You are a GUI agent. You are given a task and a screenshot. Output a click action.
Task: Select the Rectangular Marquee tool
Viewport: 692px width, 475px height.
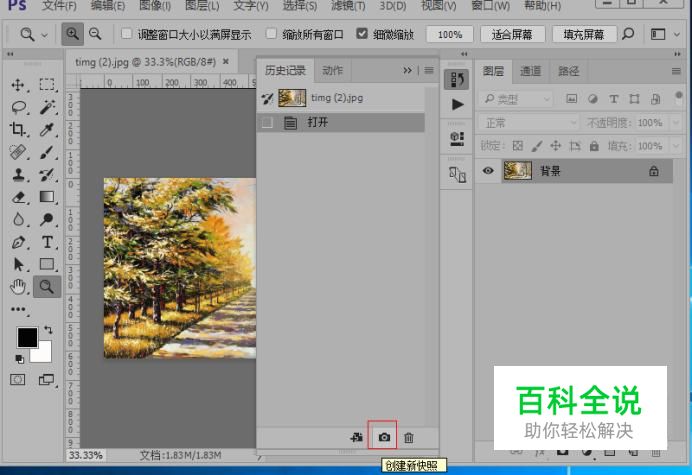point(47,84)
